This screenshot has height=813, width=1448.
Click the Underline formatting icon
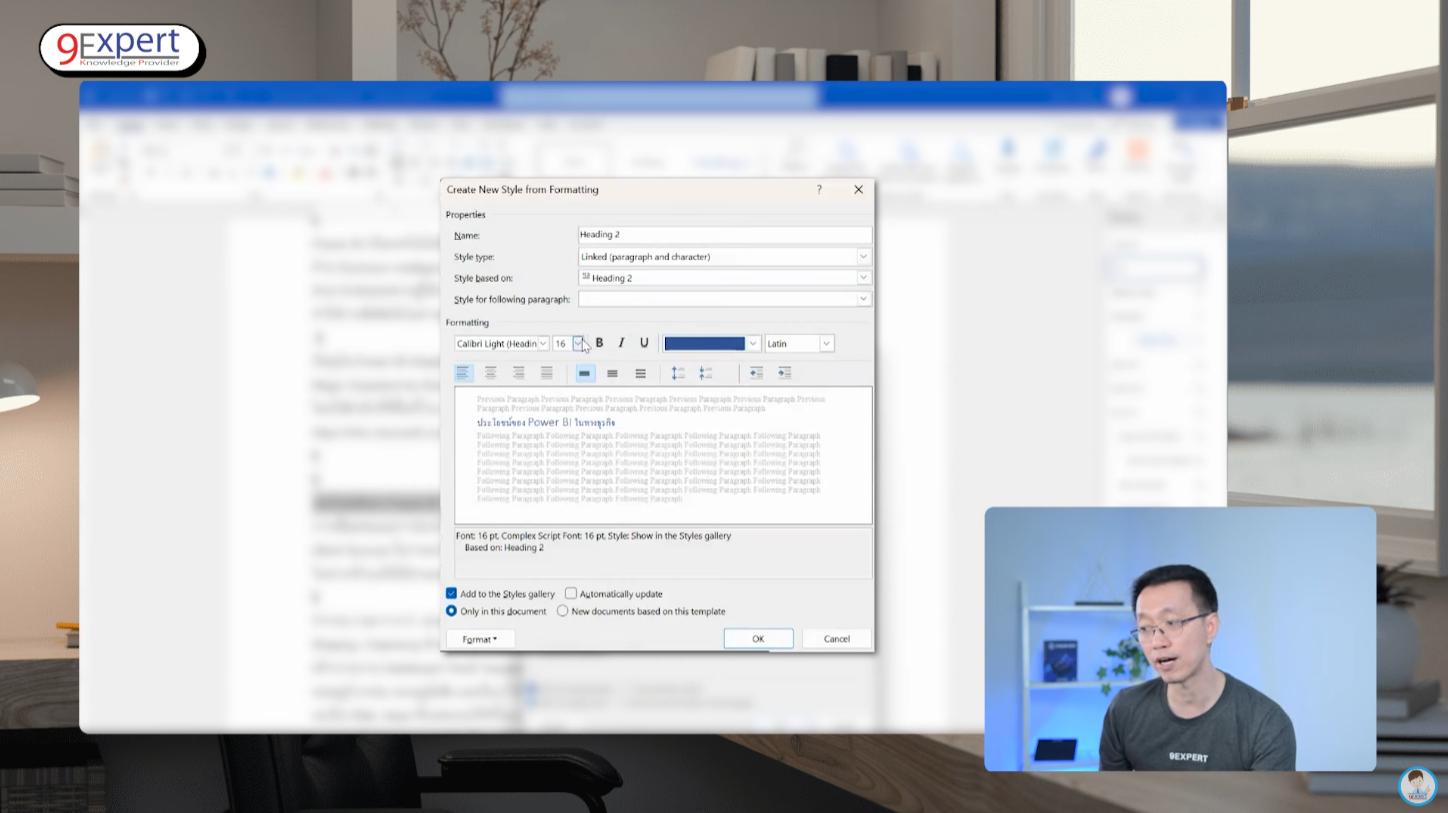pos(644,343)
